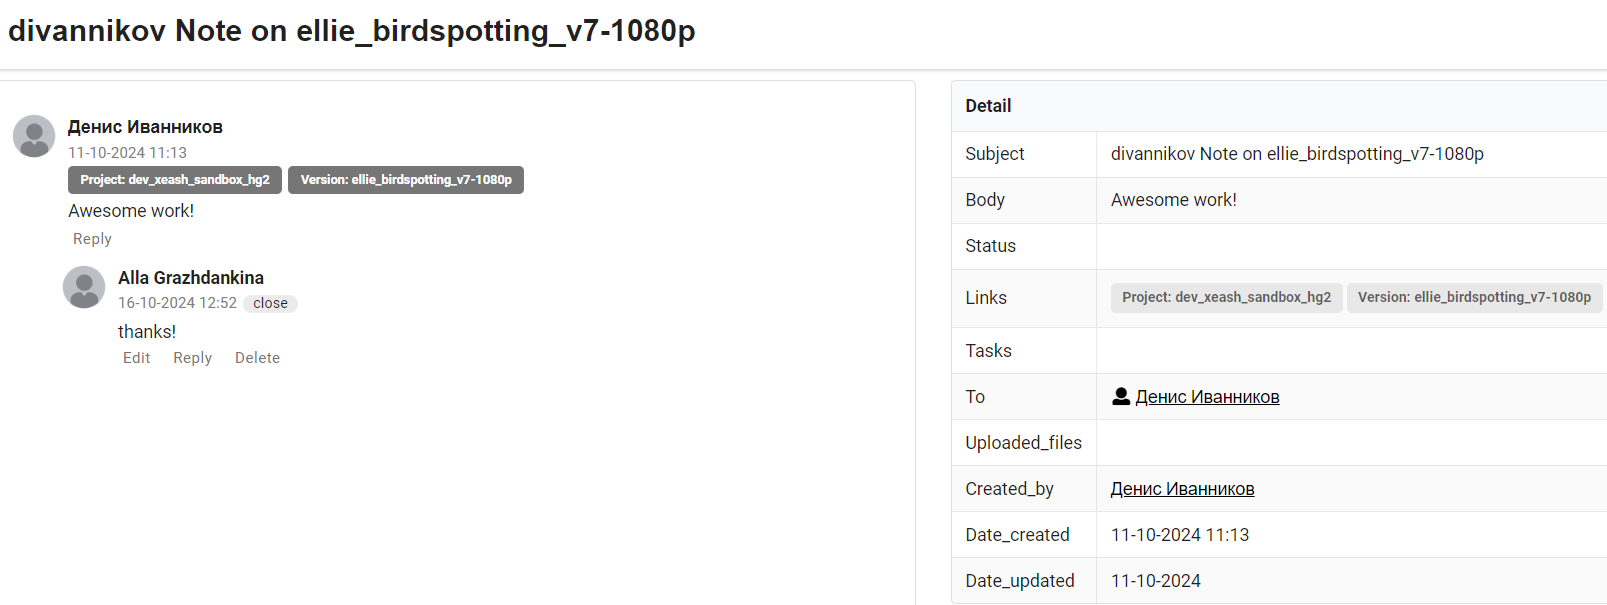The image size is (1607, 605).
Task: Click the author name Денис Иванников above the note
Action: click(x=145, y=127)
